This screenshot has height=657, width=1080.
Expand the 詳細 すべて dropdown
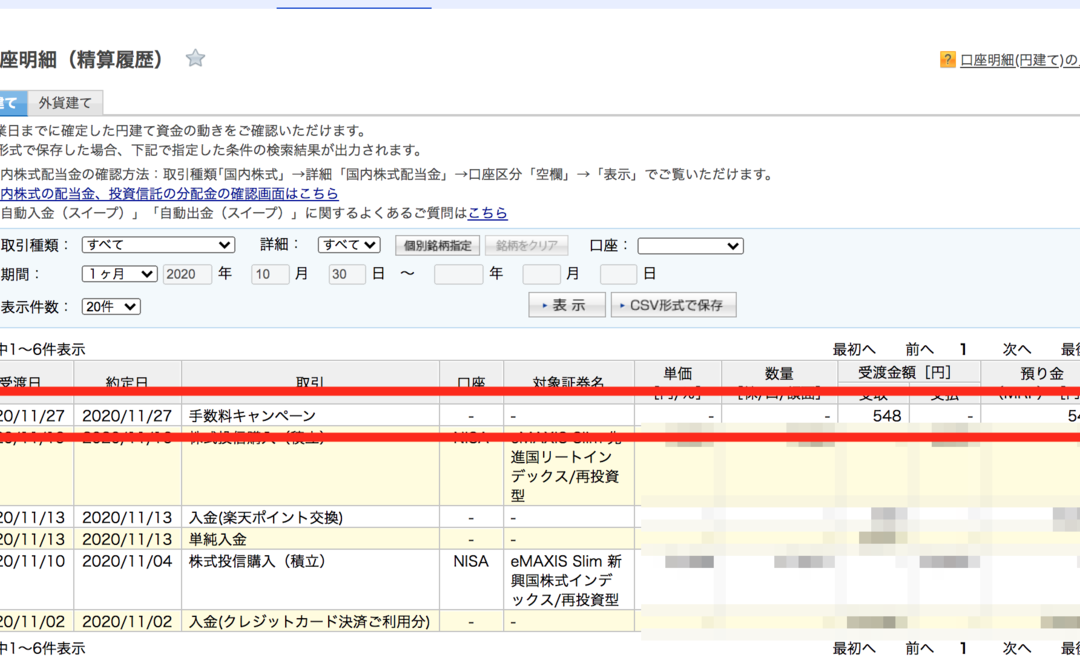point(349,245)
